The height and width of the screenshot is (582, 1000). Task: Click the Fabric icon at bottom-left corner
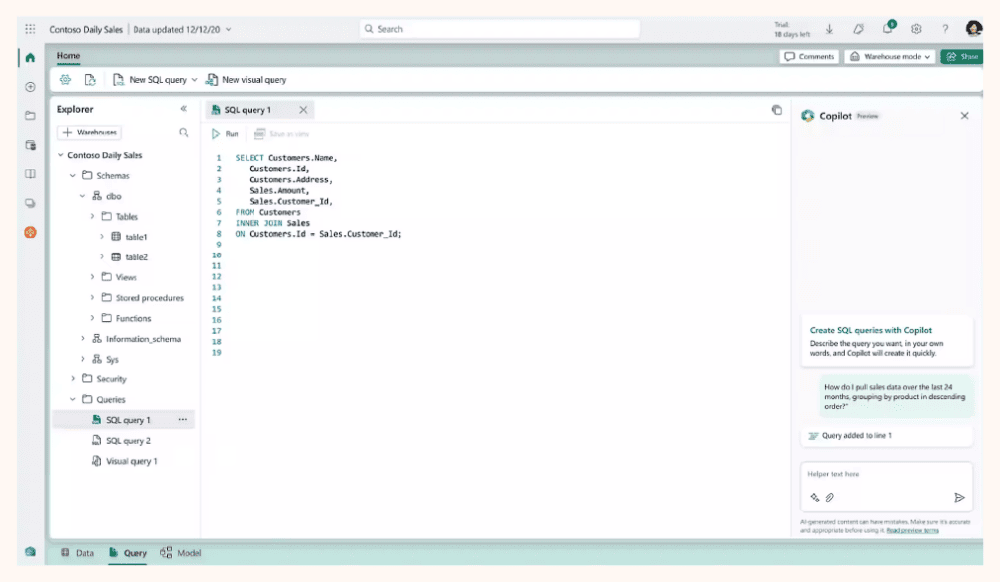pos(30,552)
